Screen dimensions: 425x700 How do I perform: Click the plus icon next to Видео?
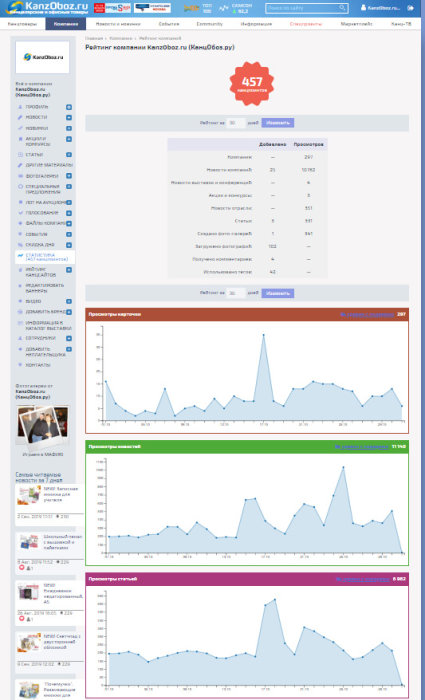(x=69, y=301)
